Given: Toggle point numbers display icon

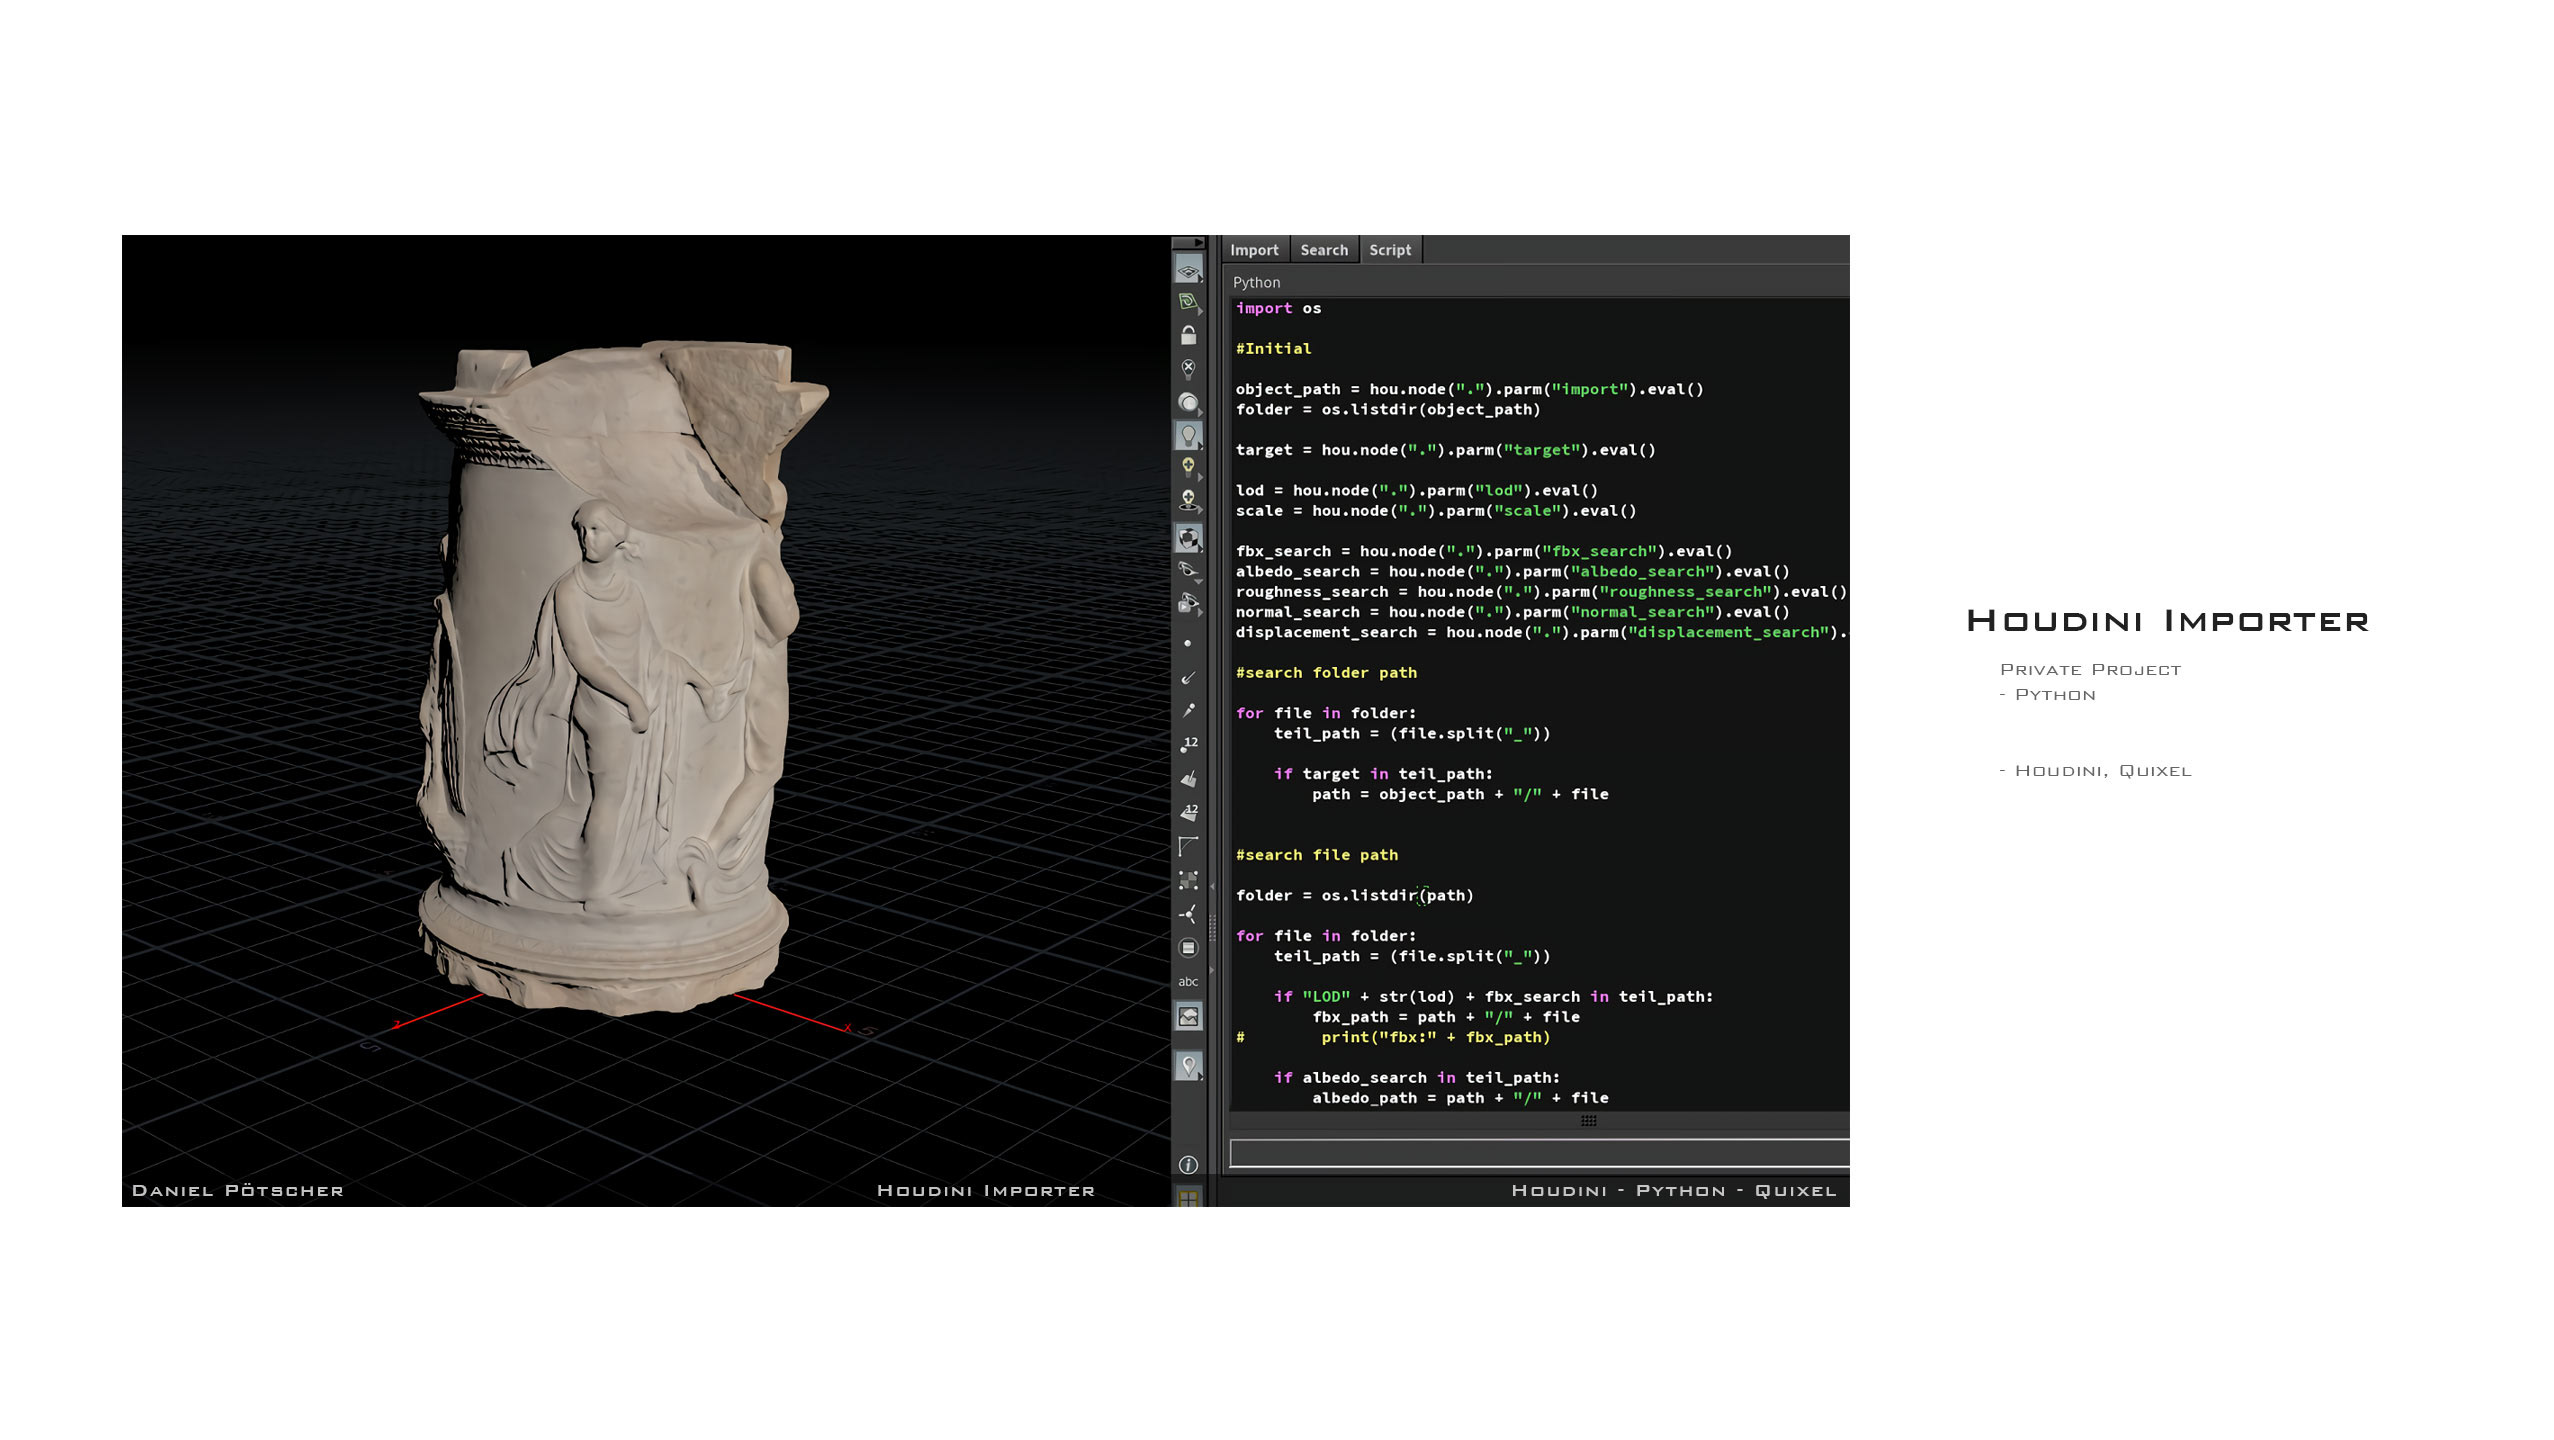Looking at the screenshot, I should point(1188,745).
